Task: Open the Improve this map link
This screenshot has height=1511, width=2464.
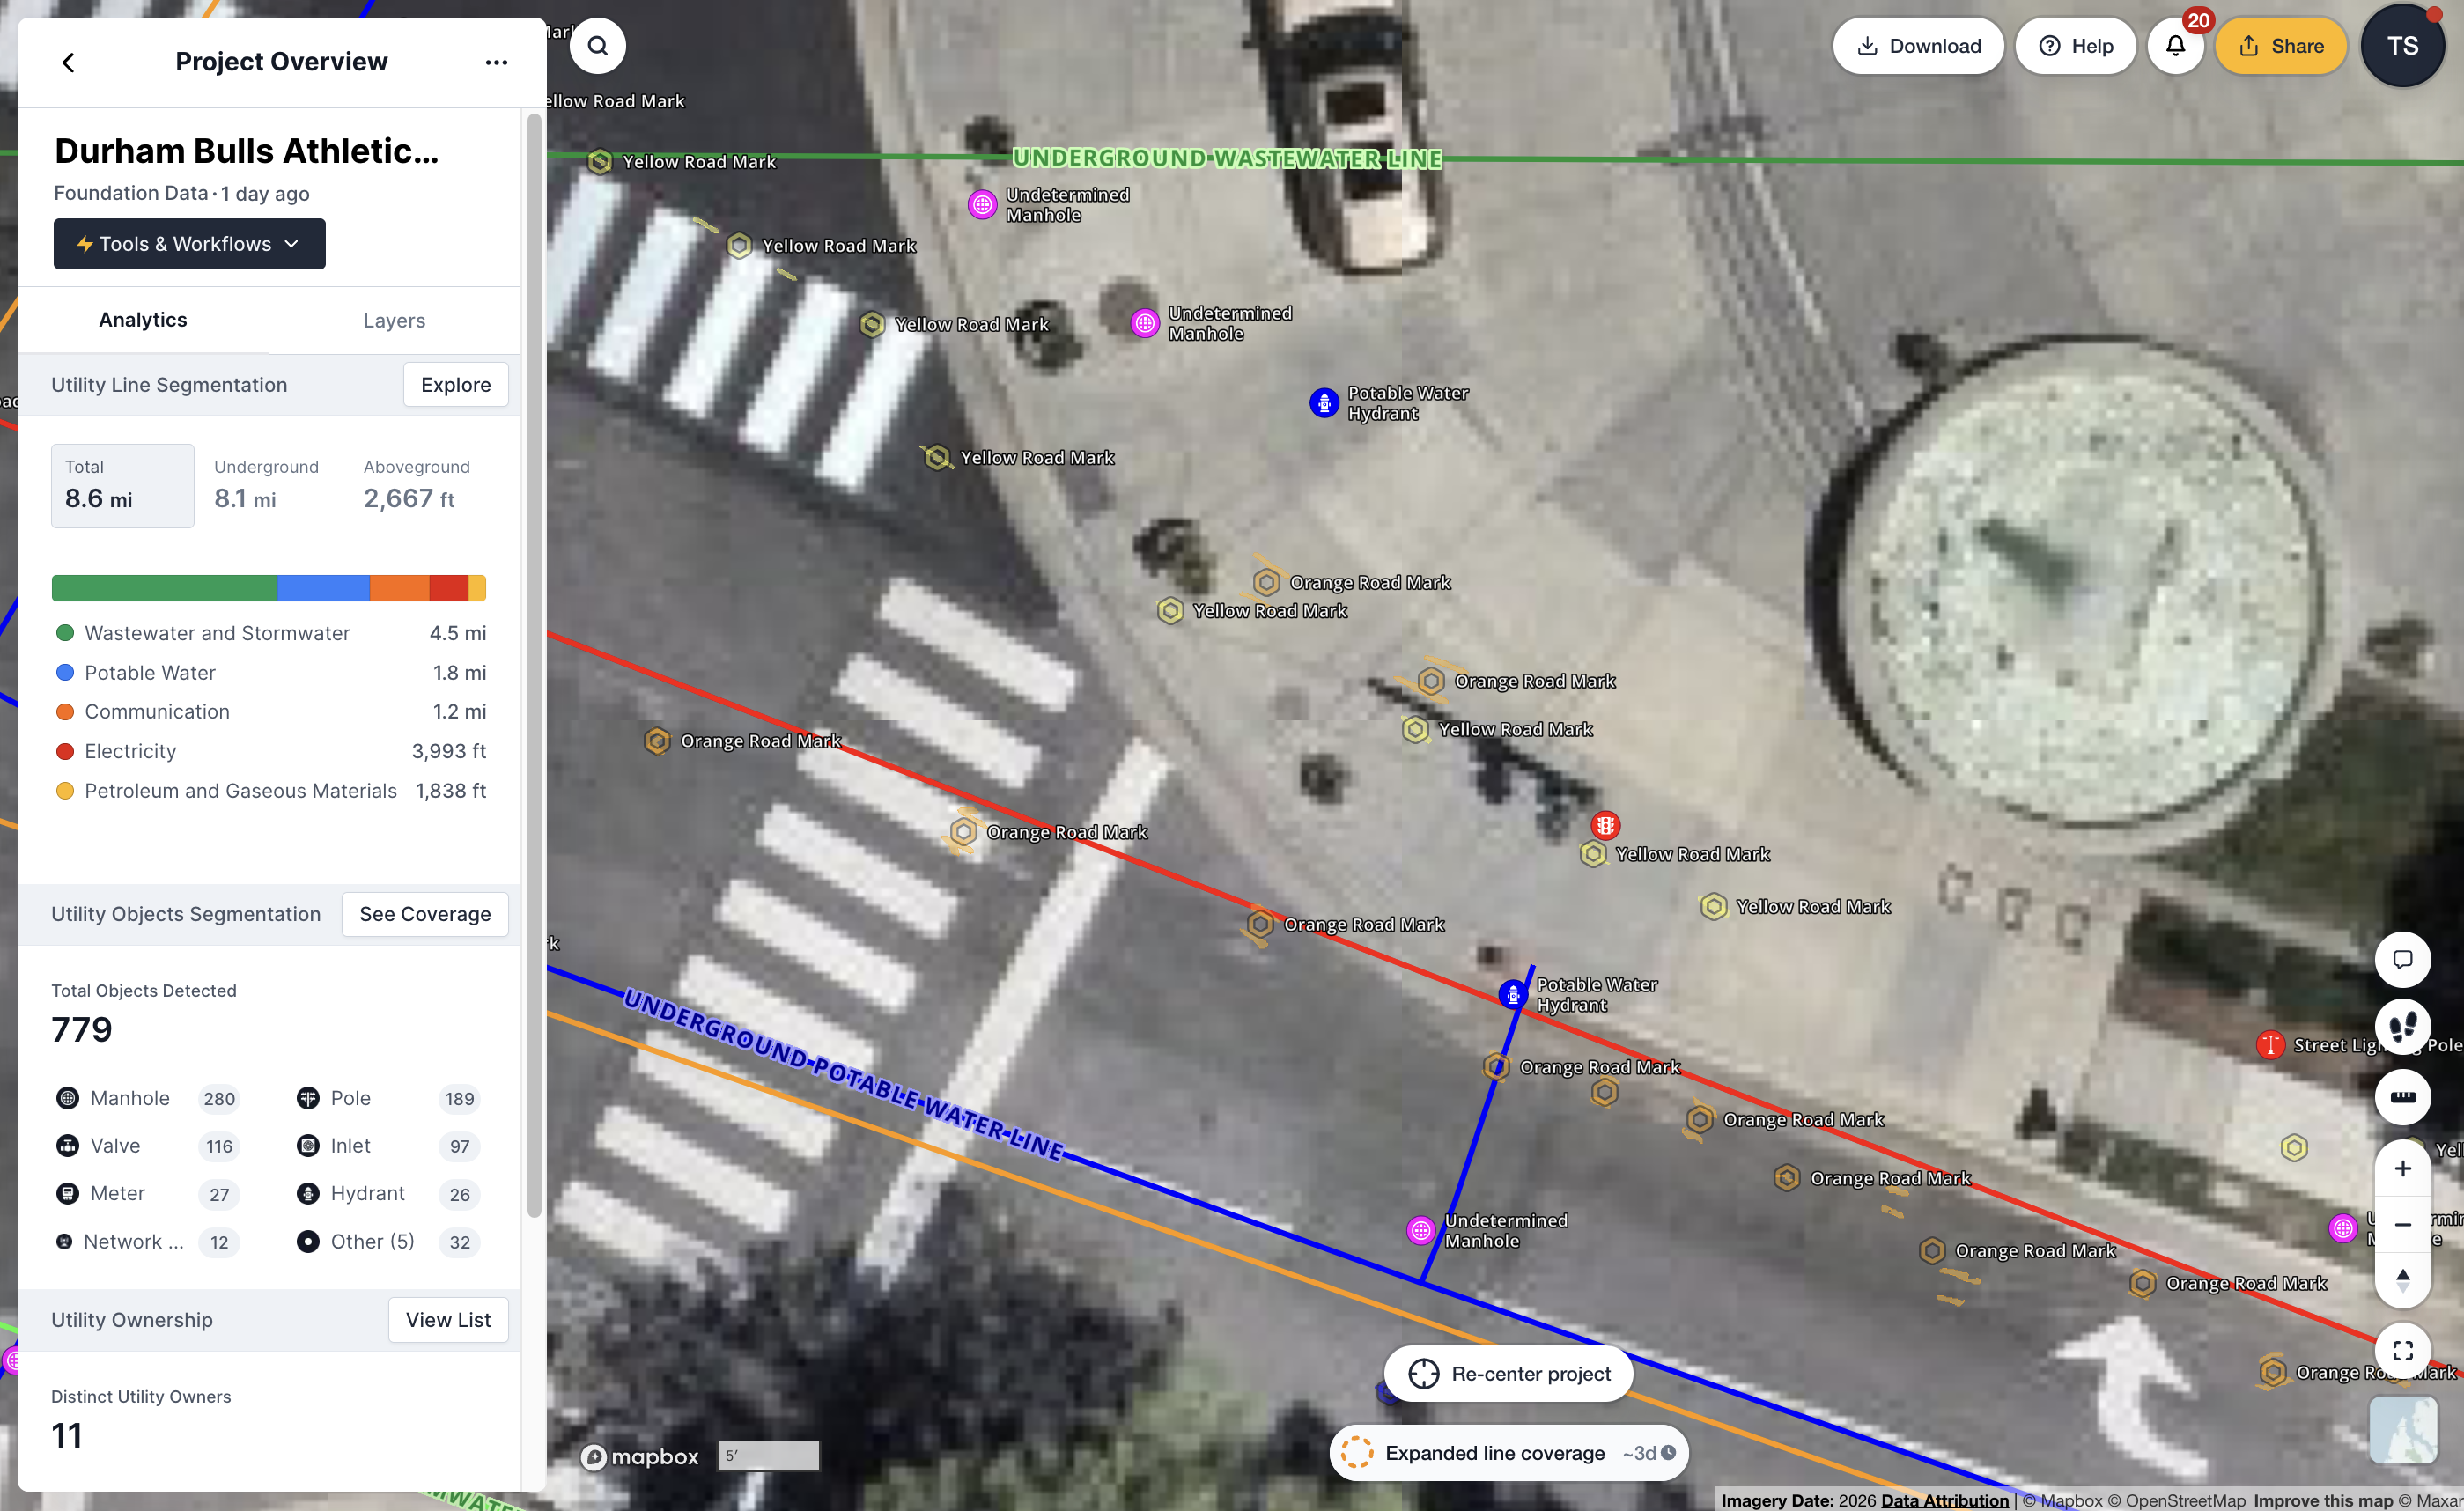Action: 2323,1500
